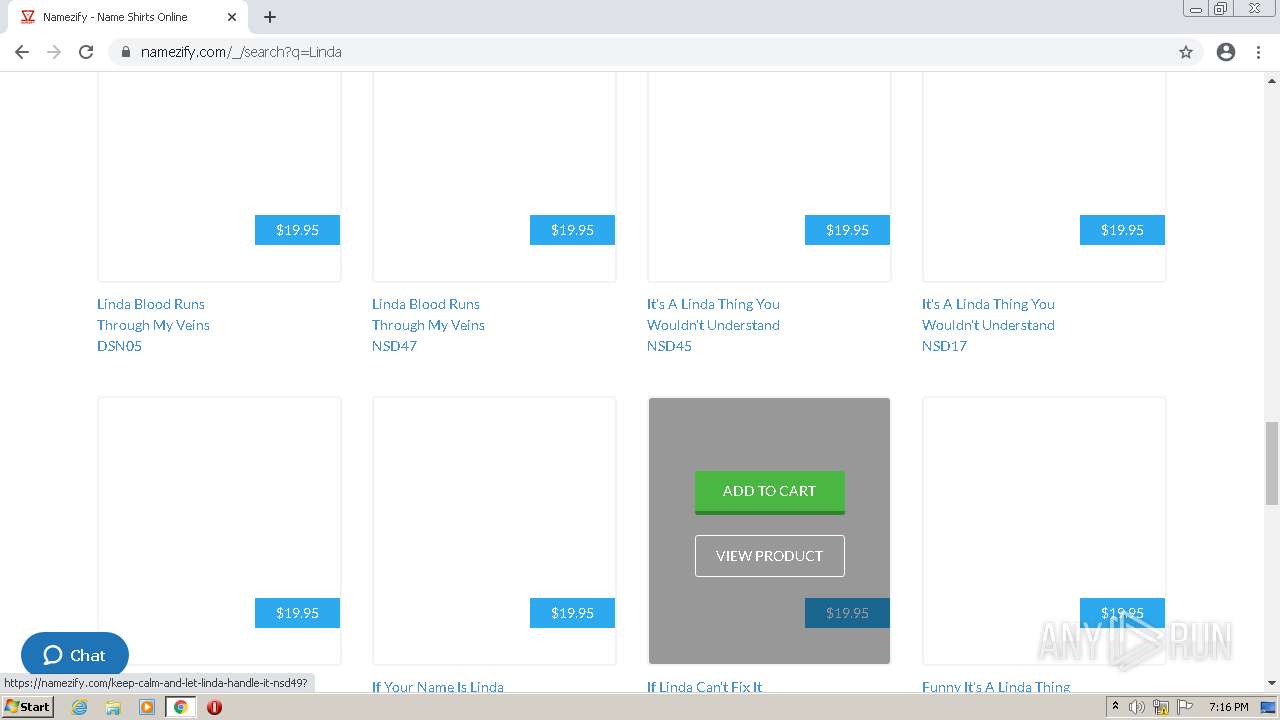Viewport: 1280px width, 720px height.
Task: Click the scrollbar down arrow
Action: pos(1272,683)
